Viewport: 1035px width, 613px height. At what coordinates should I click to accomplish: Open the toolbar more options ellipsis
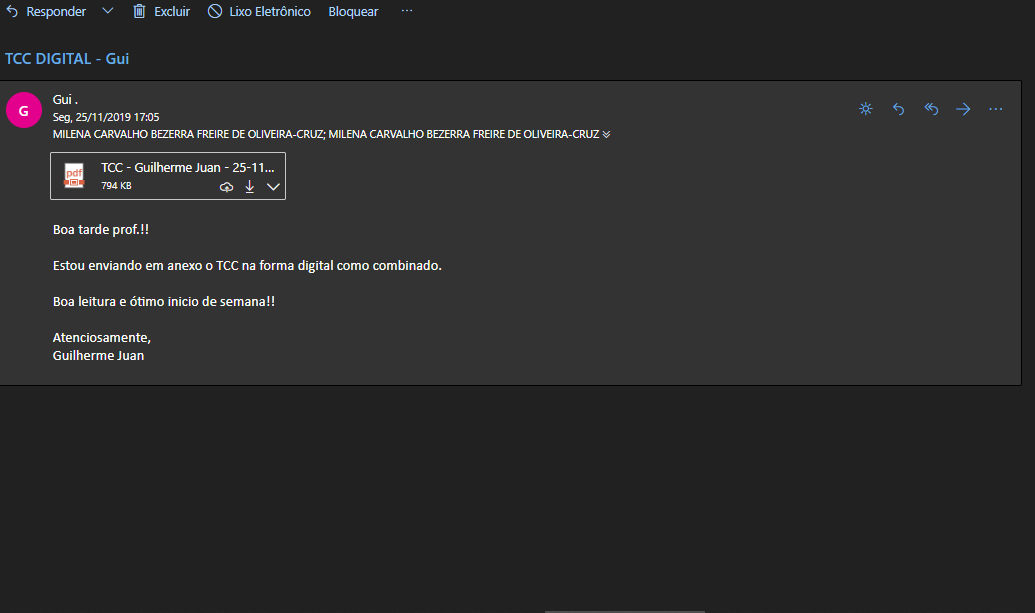(407, 11)
